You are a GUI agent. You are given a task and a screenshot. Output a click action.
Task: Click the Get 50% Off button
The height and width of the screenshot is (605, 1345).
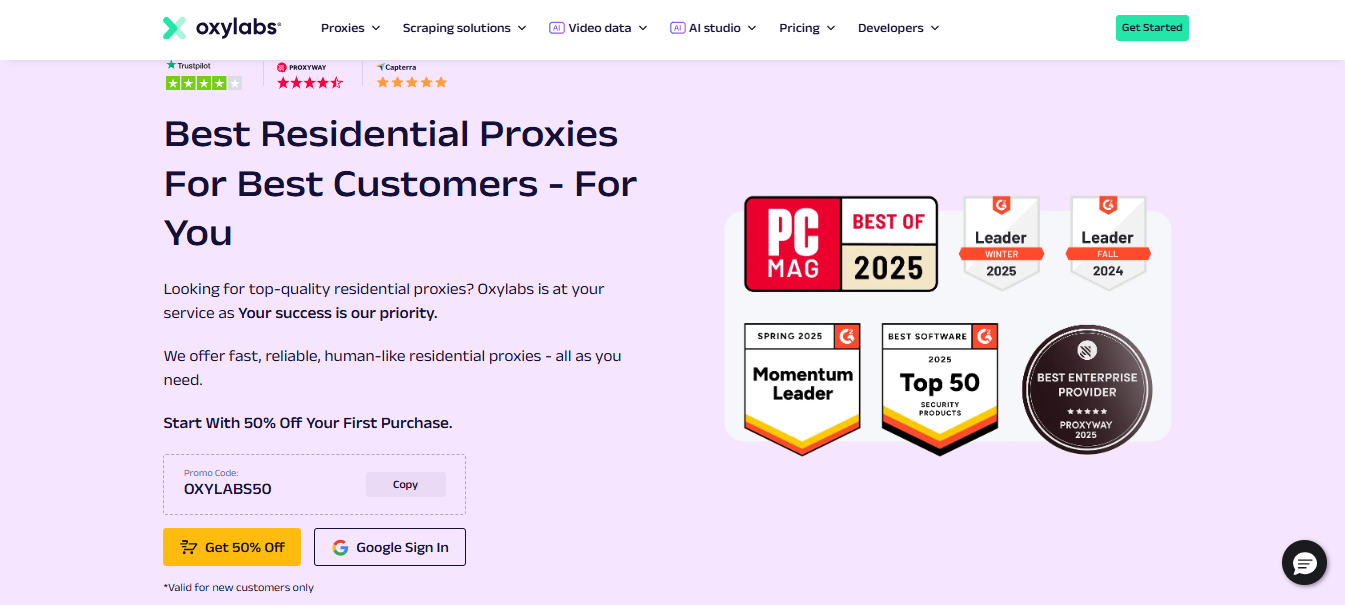pos(232,547)
